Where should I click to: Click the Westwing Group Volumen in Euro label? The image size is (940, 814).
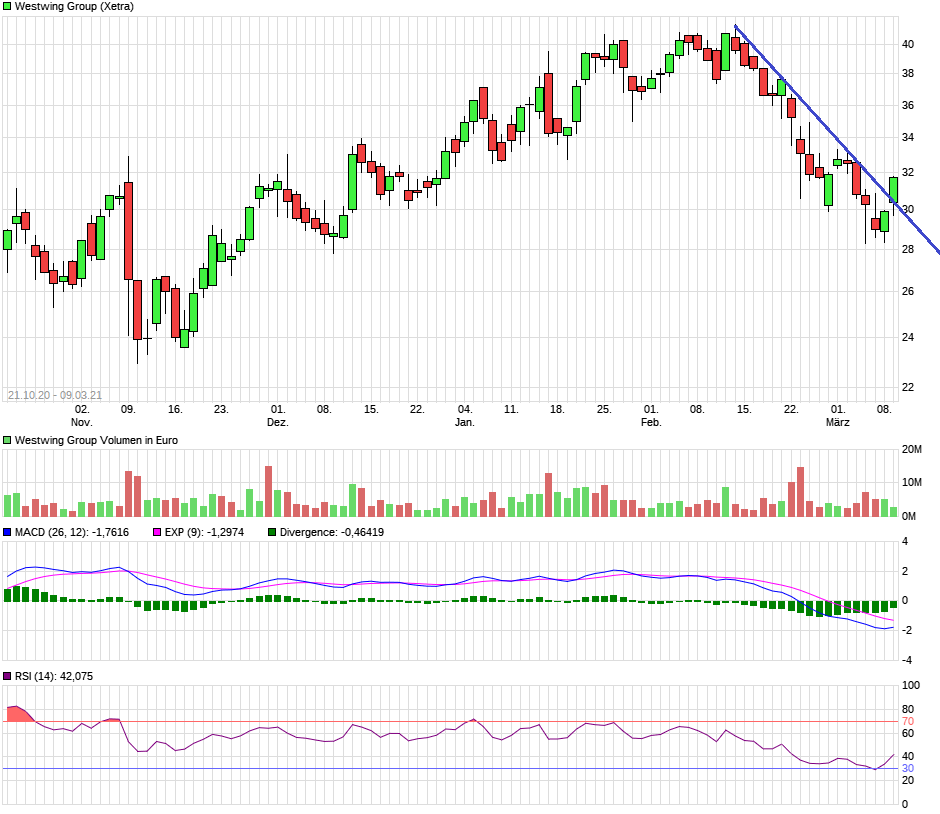click(96, 440)
